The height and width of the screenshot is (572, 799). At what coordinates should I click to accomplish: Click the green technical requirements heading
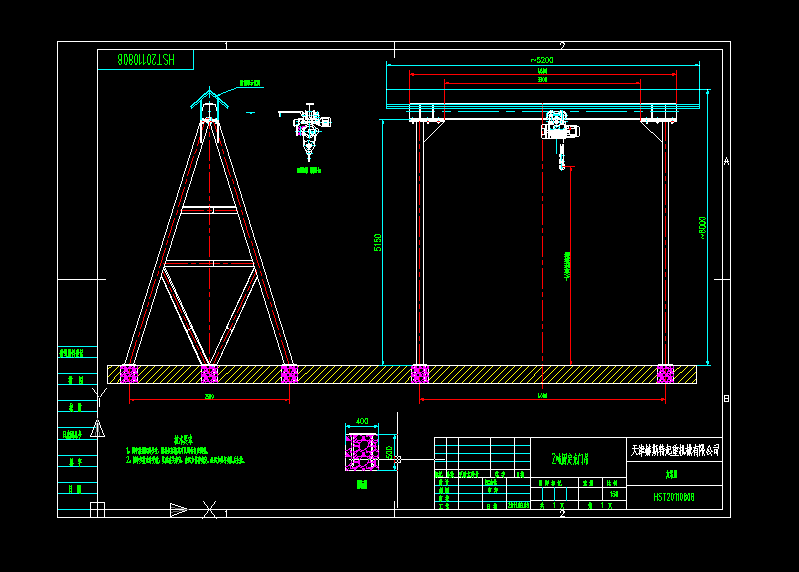(183, 440)
